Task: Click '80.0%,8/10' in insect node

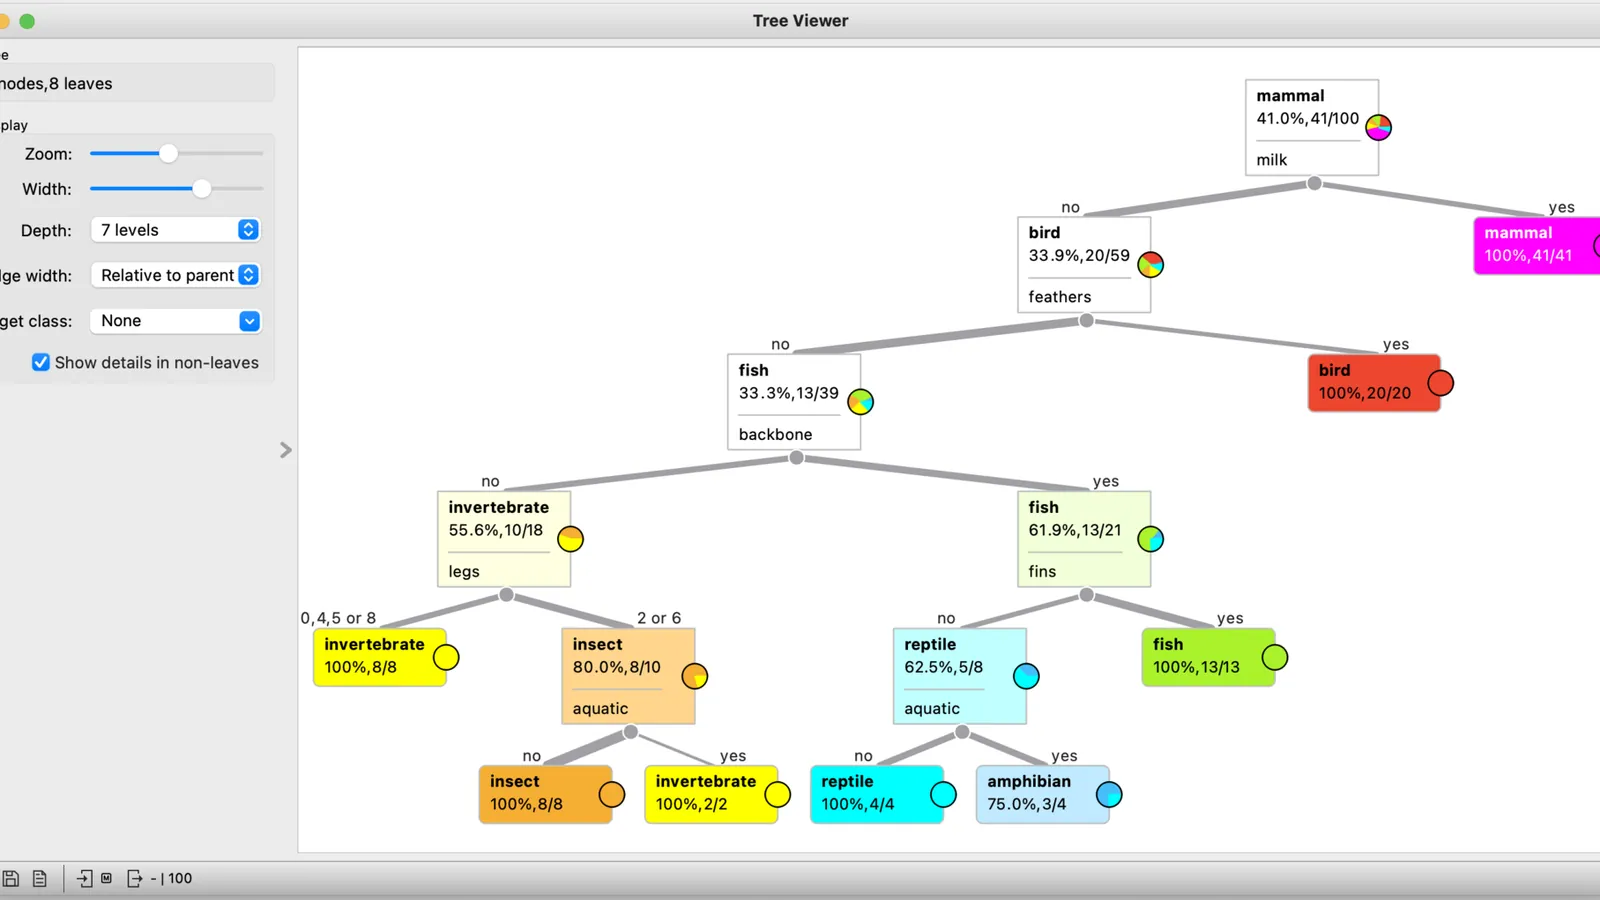Action: 616,667
